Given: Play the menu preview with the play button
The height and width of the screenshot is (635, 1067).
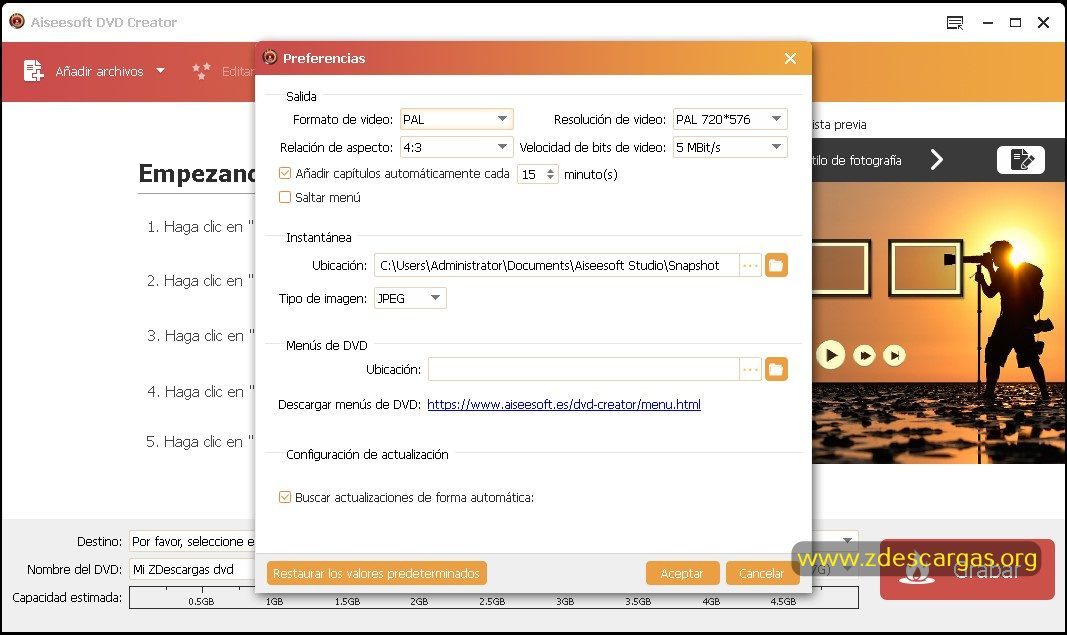Looking at the screenshot, I should click(x=831, y=355).
